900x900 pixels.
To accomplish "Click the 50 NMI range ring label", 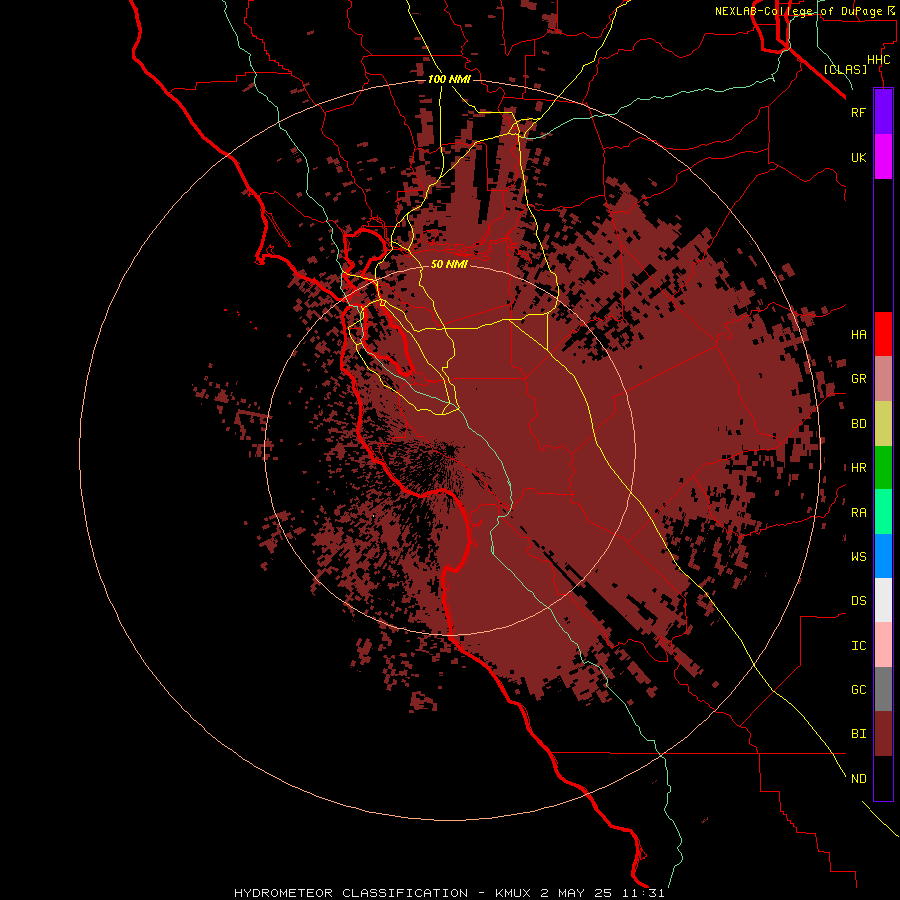I will click(449, 264).
